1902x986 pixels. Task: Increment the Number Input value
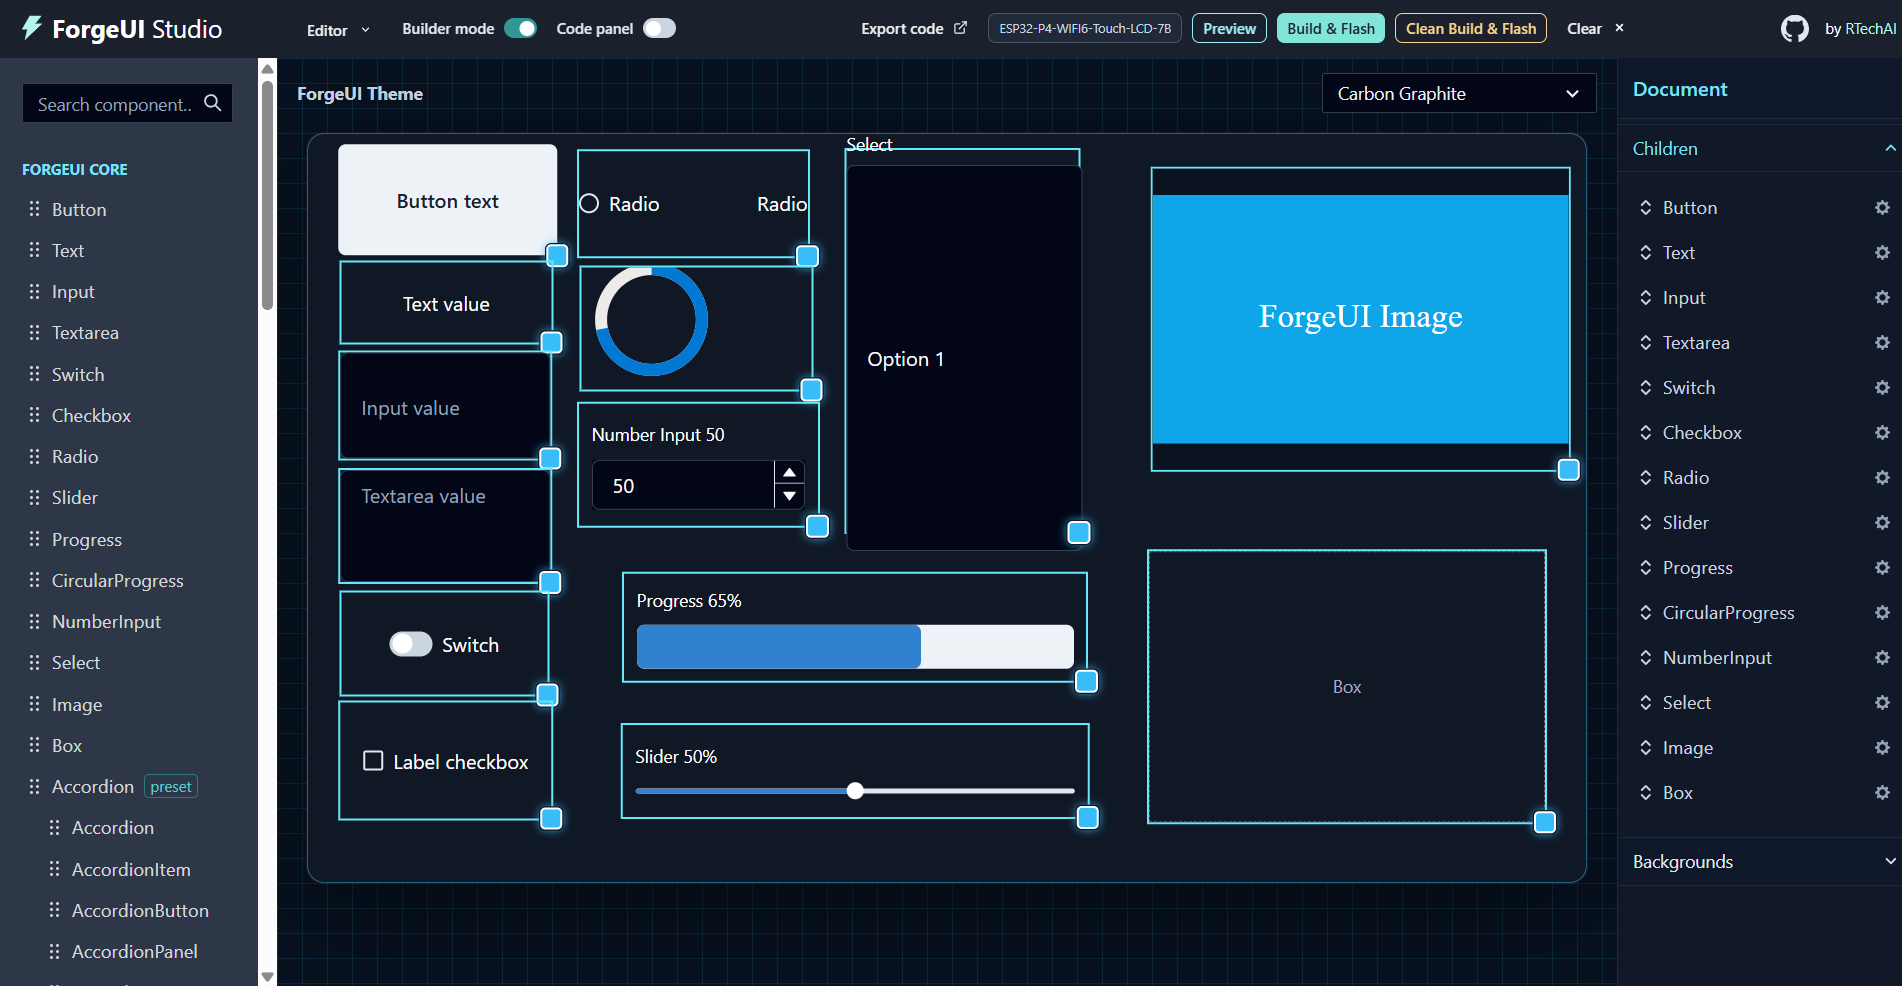point(789,472)
